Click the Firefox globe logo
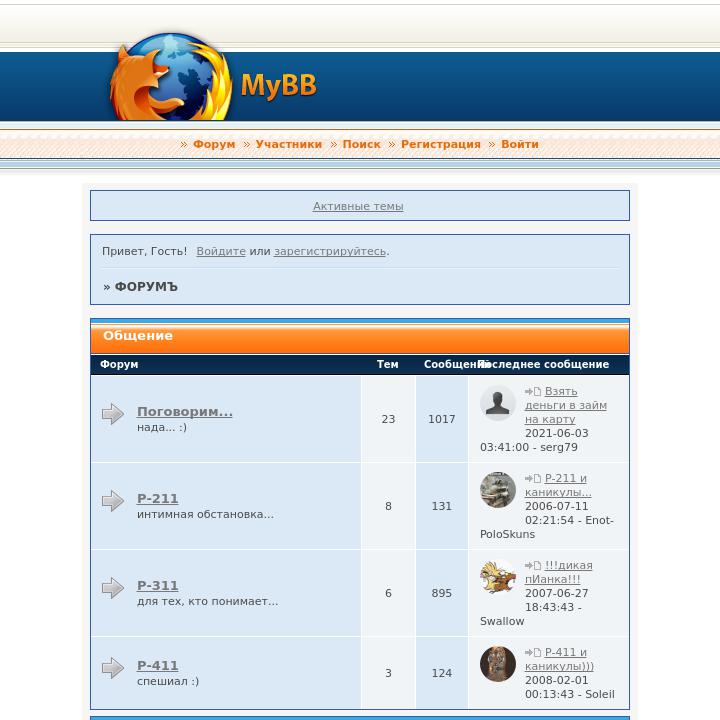This screenshot has height=720, width=720. coord(171,76)
